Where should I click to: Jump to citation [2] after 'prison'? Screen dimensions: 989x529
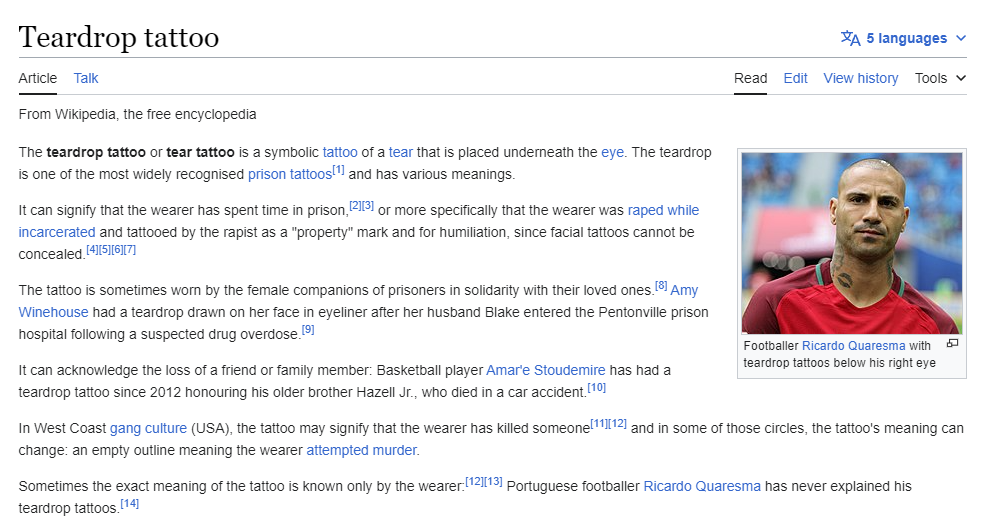pyautogui.click(x=355, y=206)
